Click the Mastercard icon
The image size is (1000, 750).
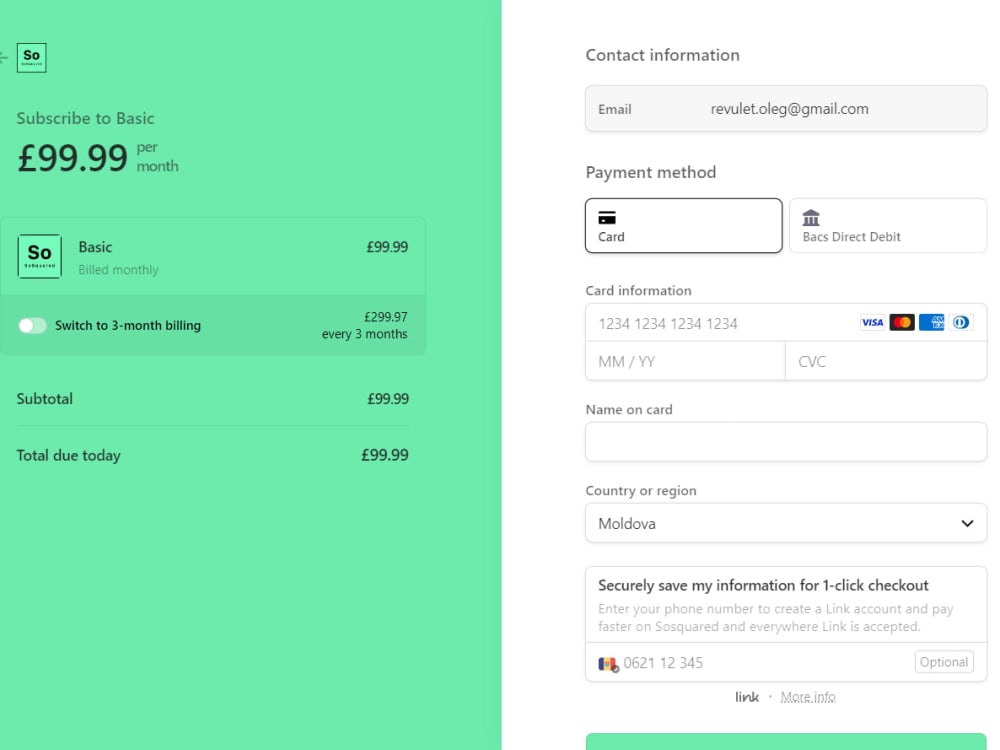[902, 323]
